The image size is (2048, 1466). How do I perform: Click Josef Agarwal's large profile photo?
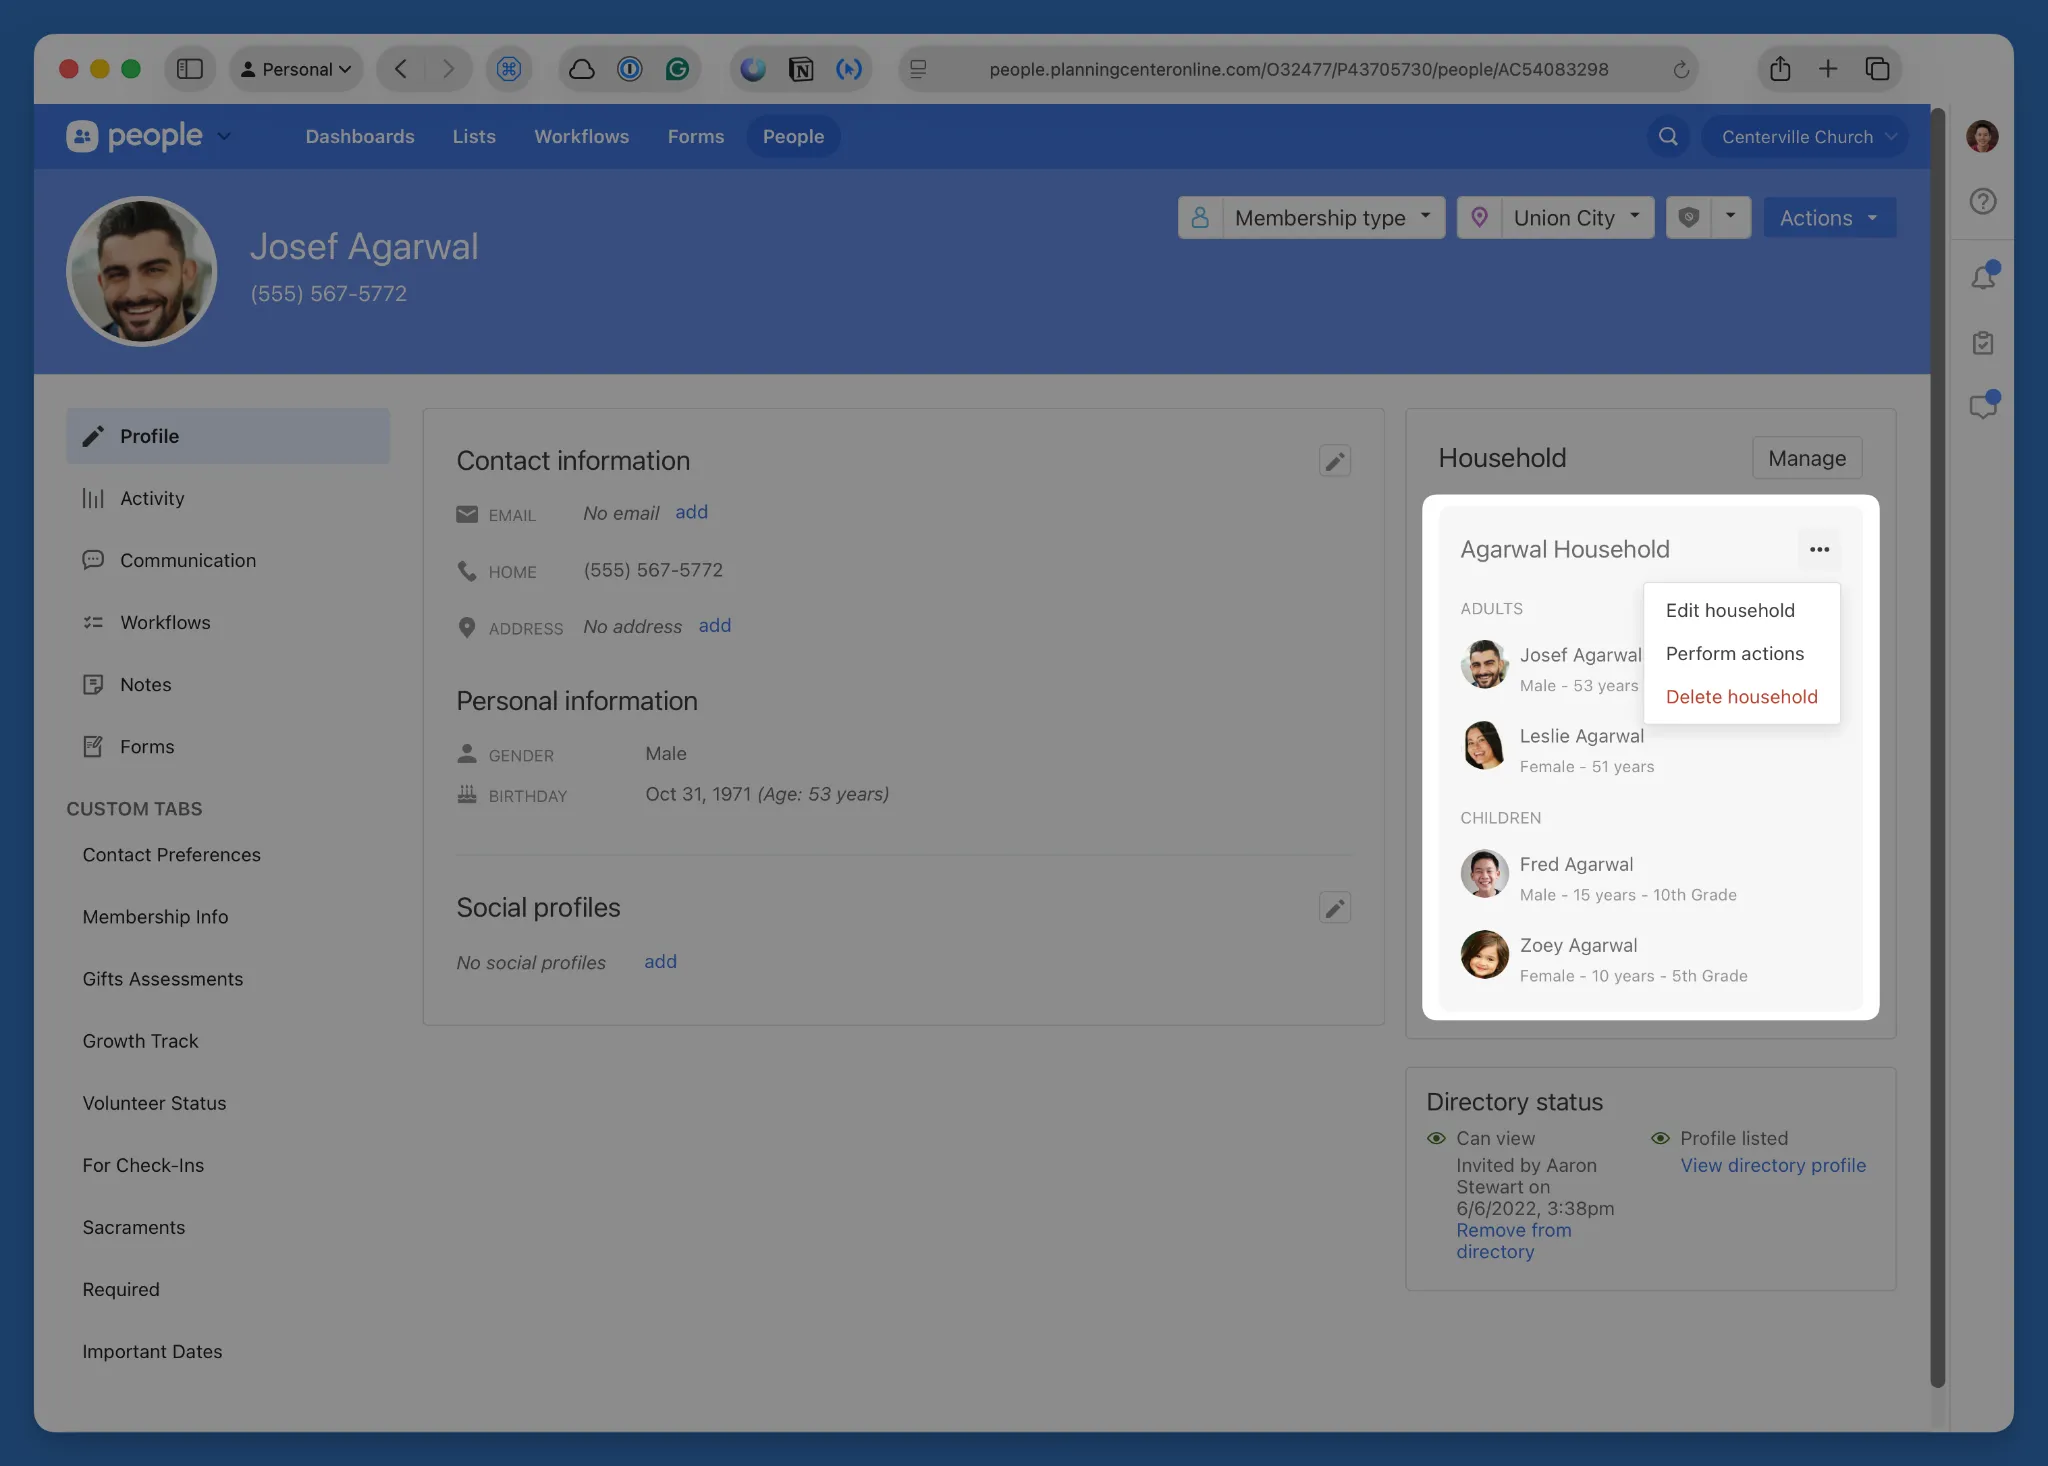pos(141,271)
